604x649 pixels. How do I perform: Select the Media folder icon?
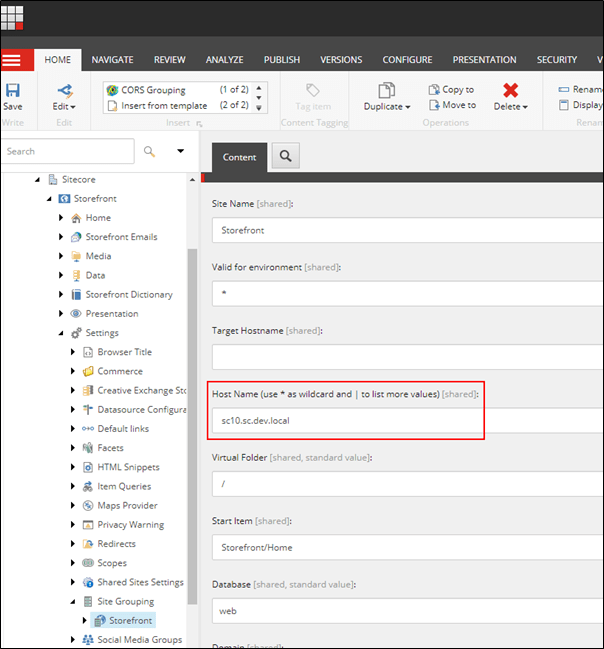(x=76, y=256)
